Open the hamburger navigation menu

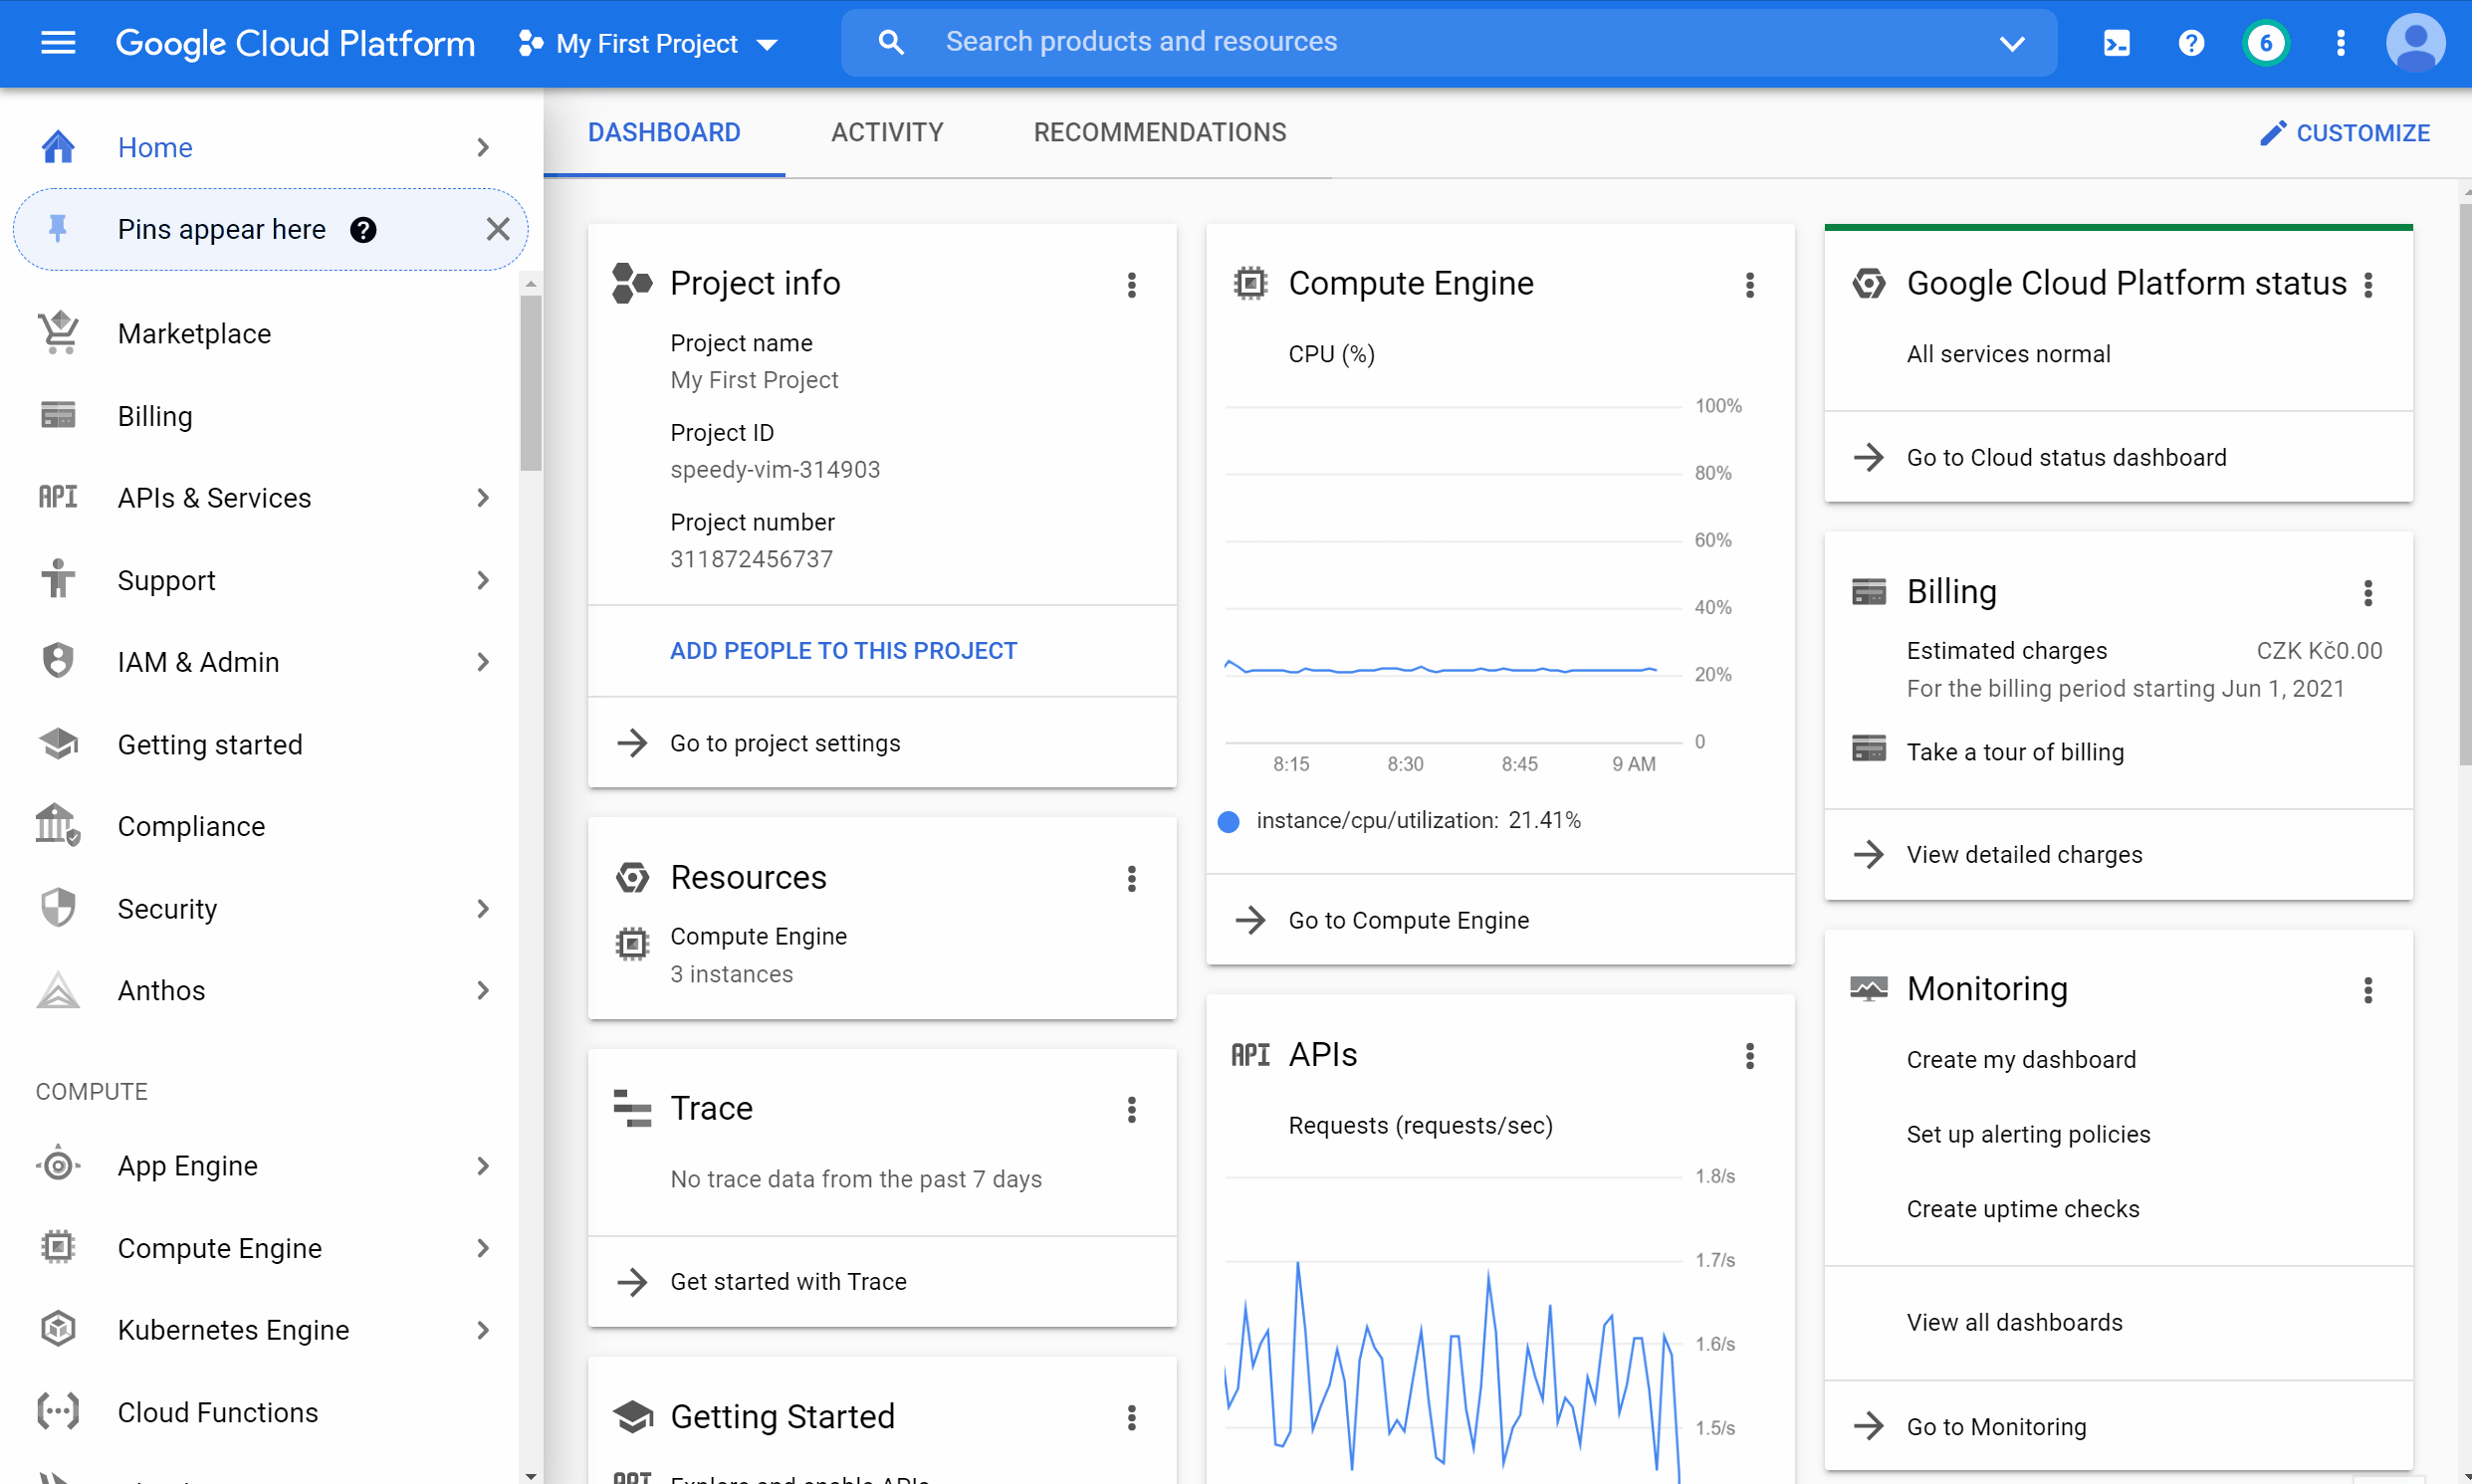(58, 42)
